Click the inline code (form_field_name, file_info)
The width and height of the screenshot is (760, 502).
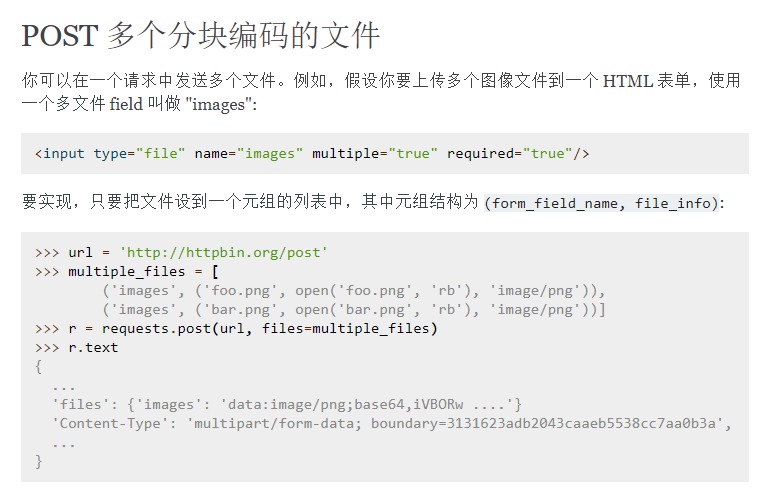(x=602, y=203)
